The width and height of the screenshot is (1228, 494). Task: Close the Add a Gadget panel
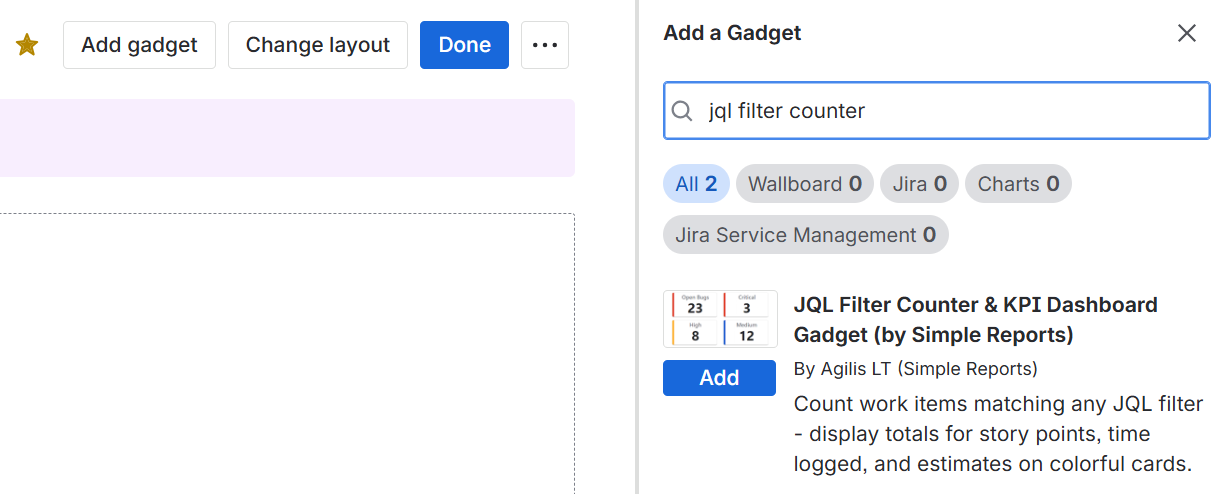(1187, 33)
